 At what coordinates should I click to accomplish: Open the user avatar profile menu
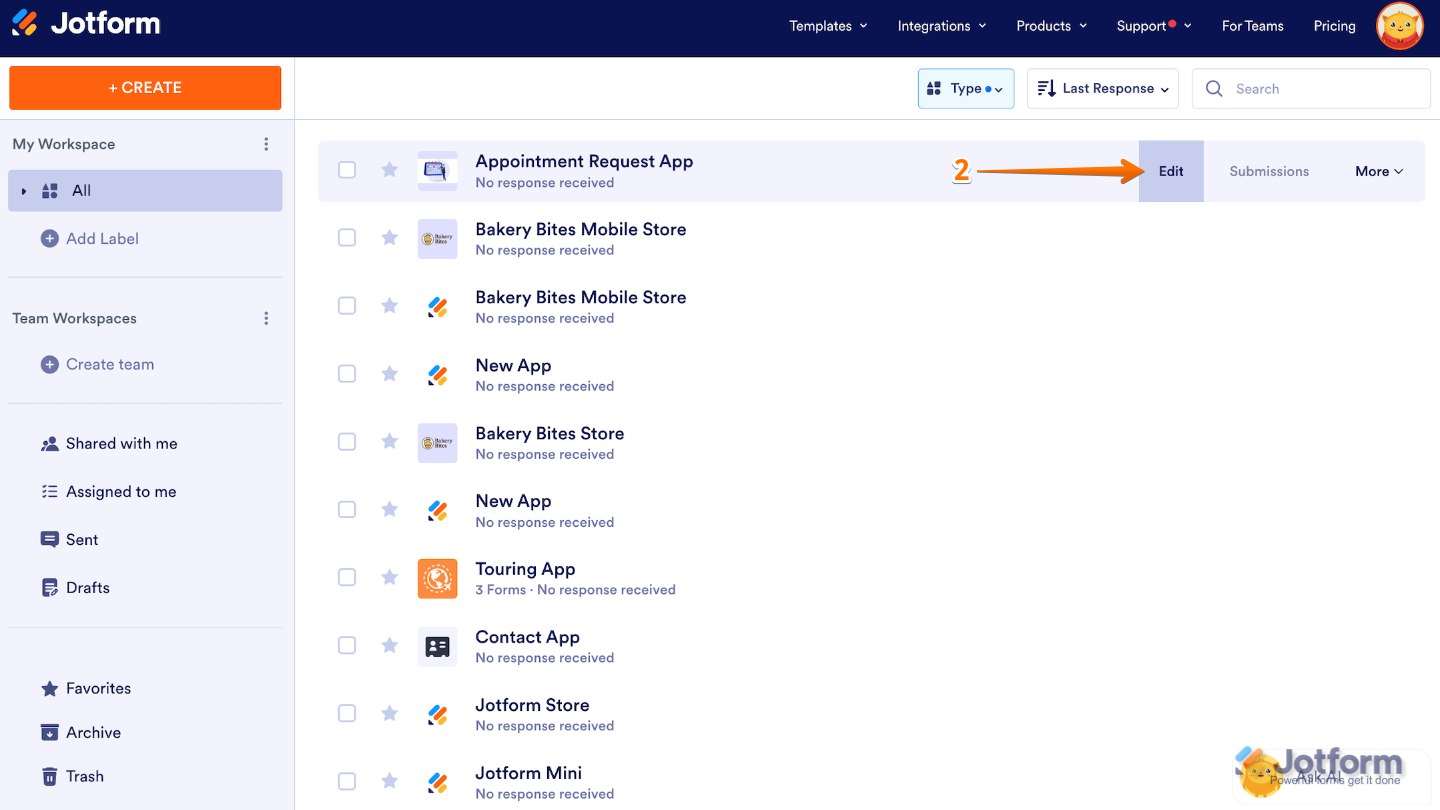[1399, 27]
